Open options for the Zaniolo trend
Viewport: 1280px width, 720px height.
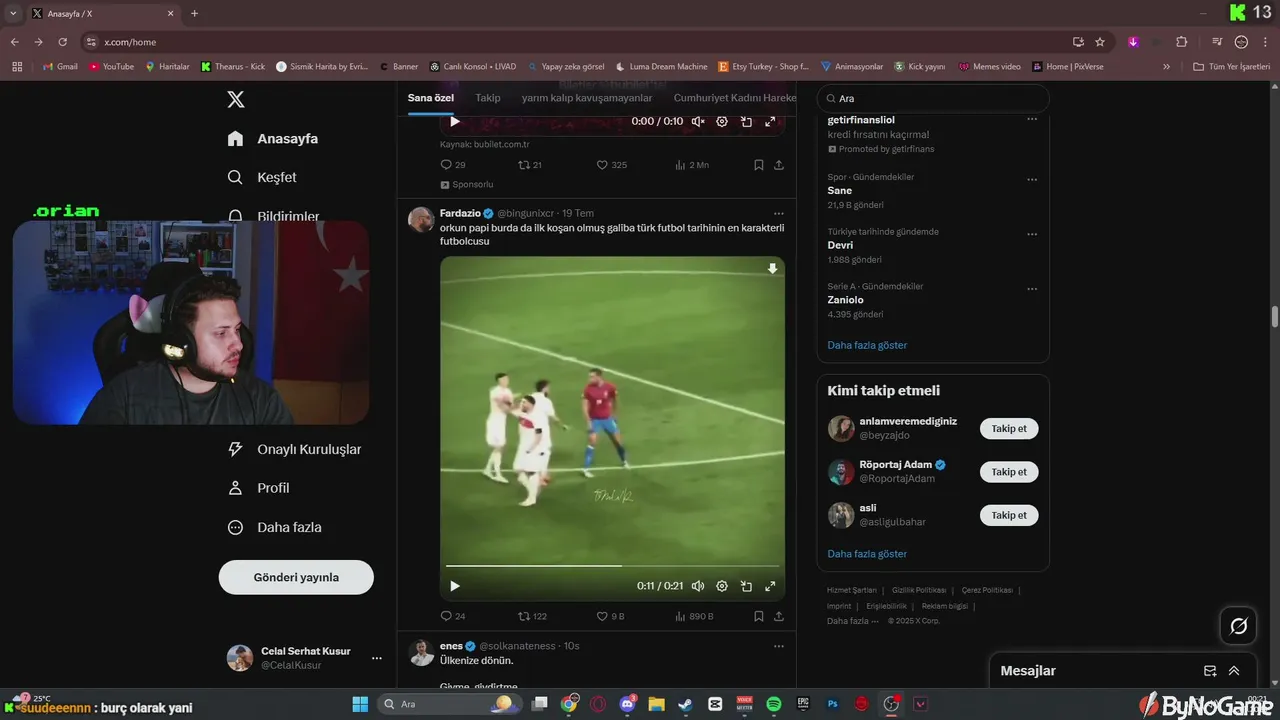pyautogui.click(x=1032, y=290)
